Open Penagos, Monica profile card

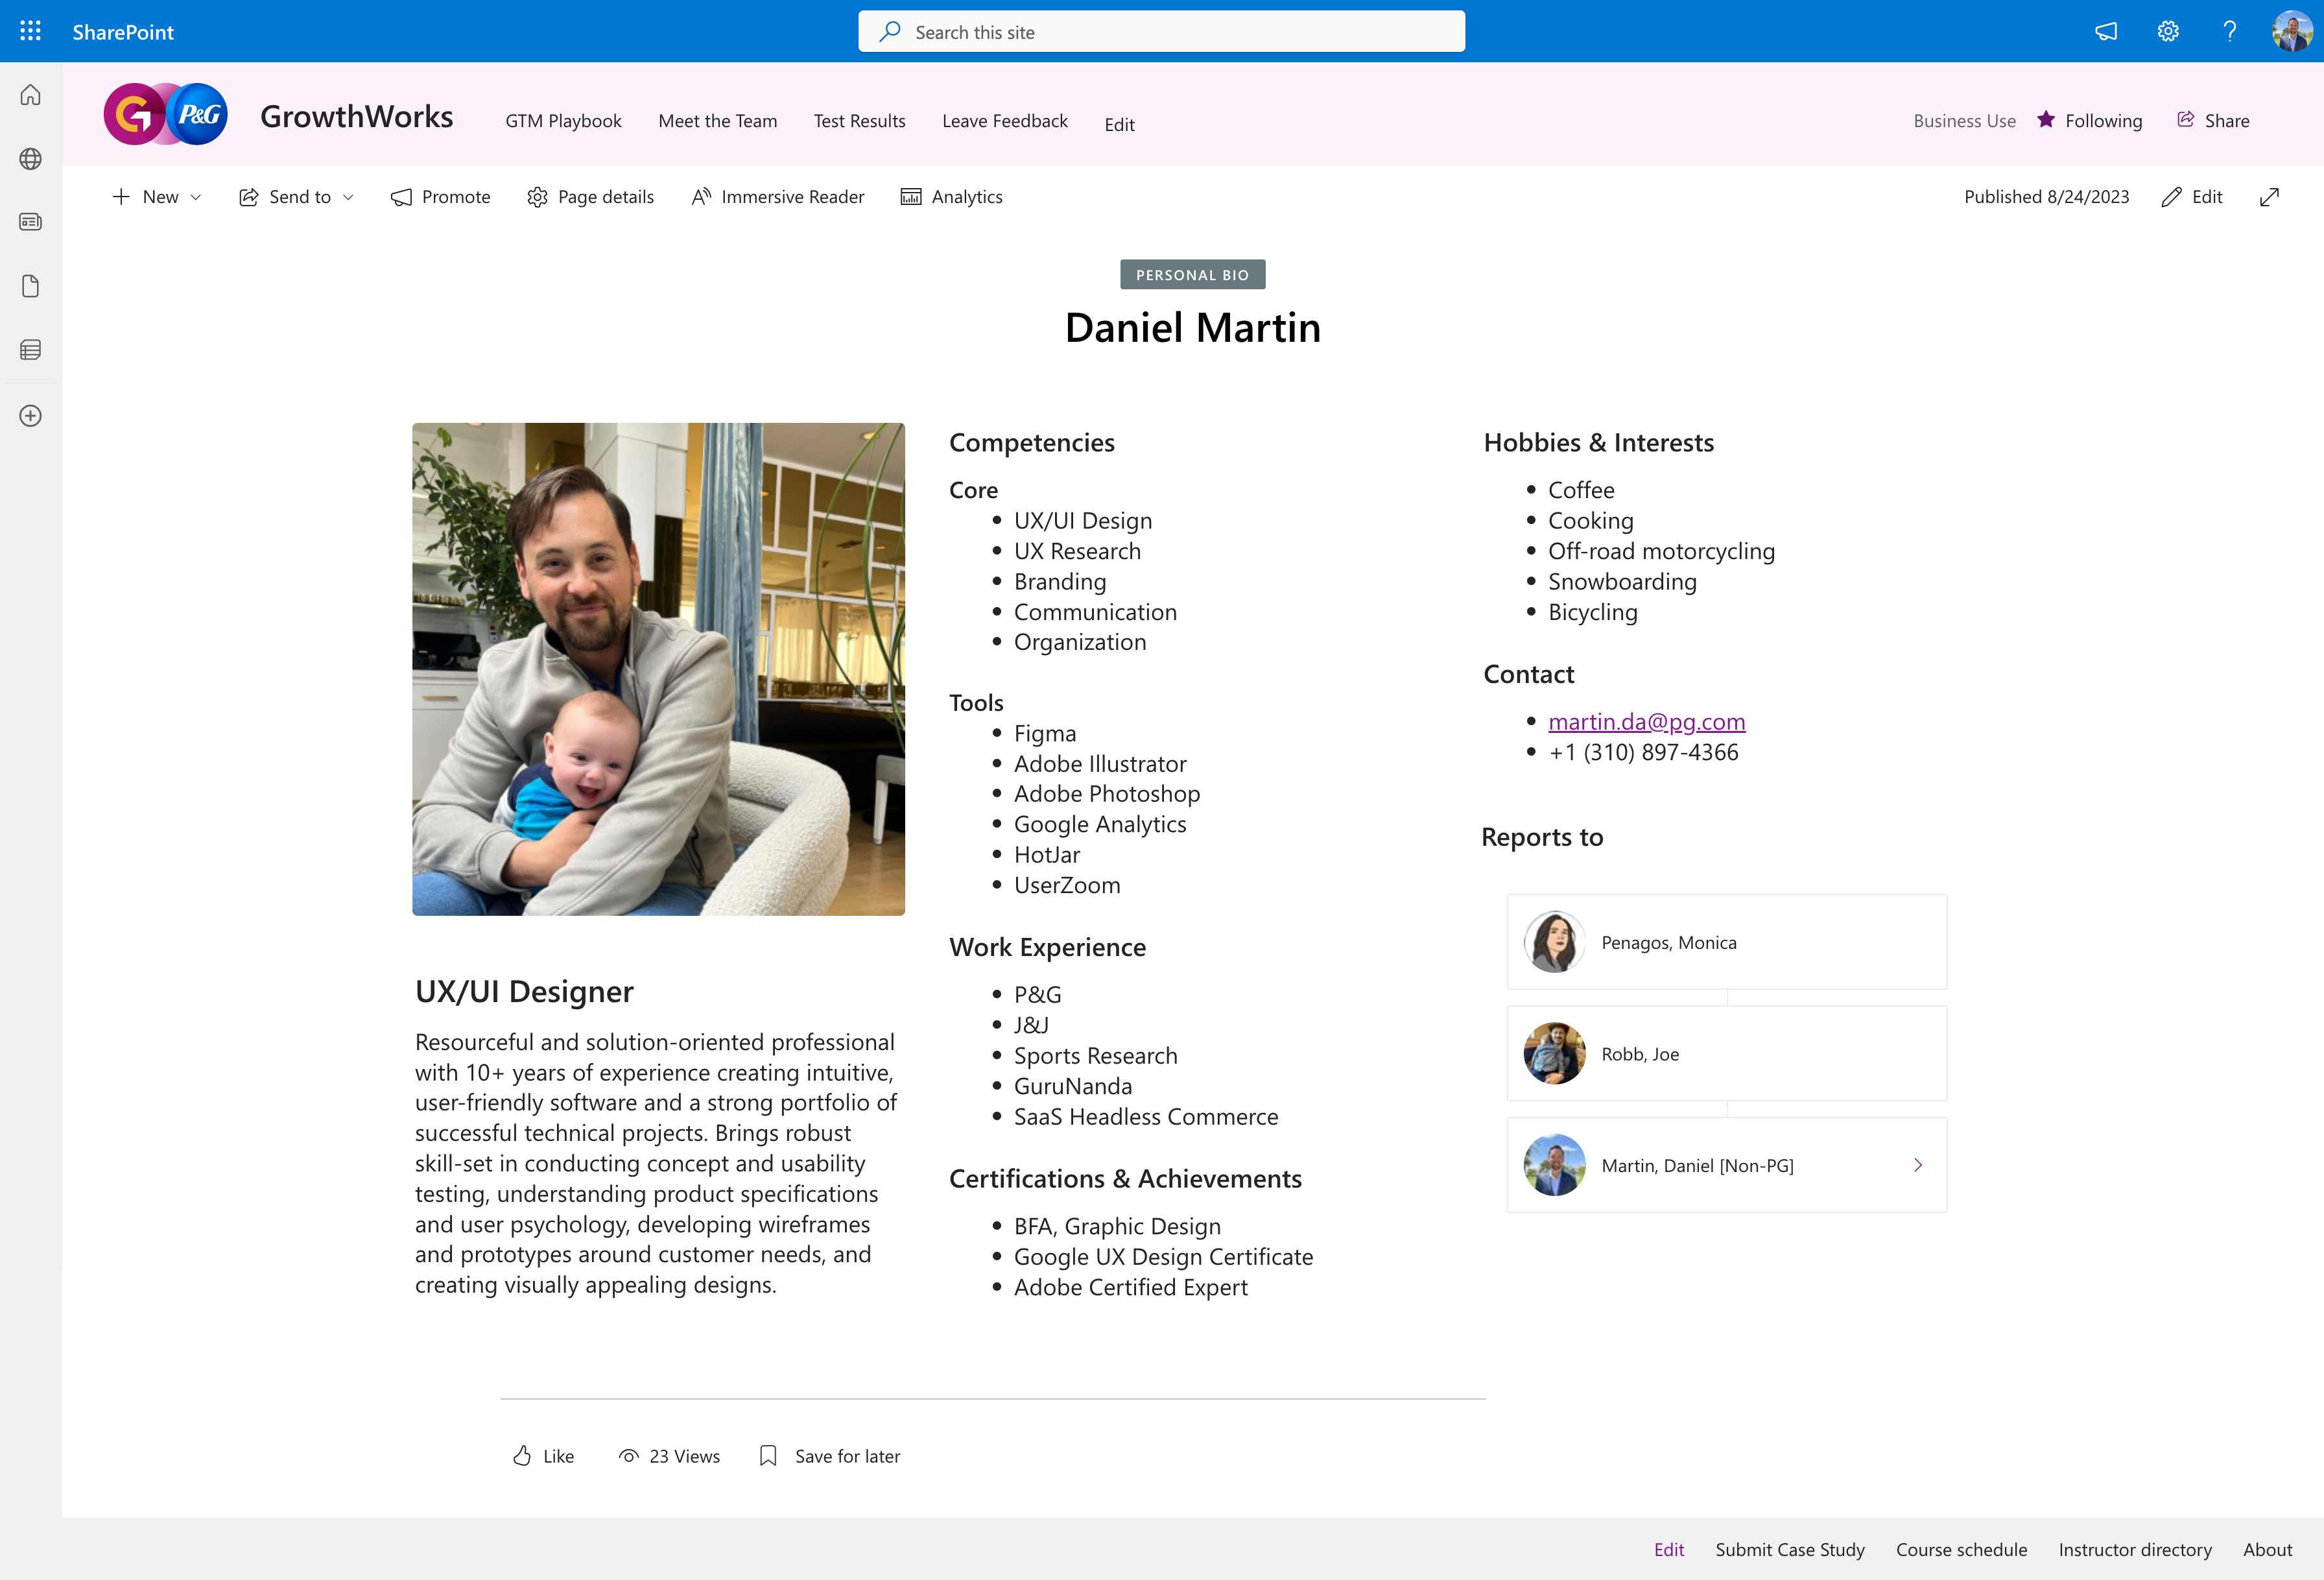pos(1727,942)
